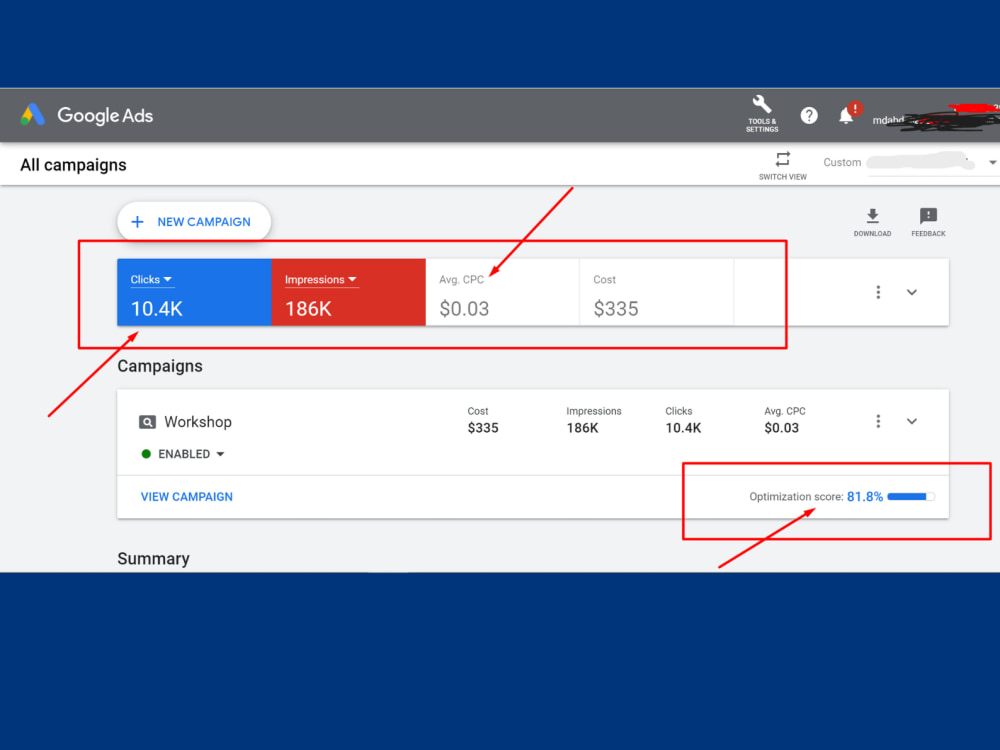
Task: Click the Workshop row Clicks 10.4K value
Action: pos(683,428)
